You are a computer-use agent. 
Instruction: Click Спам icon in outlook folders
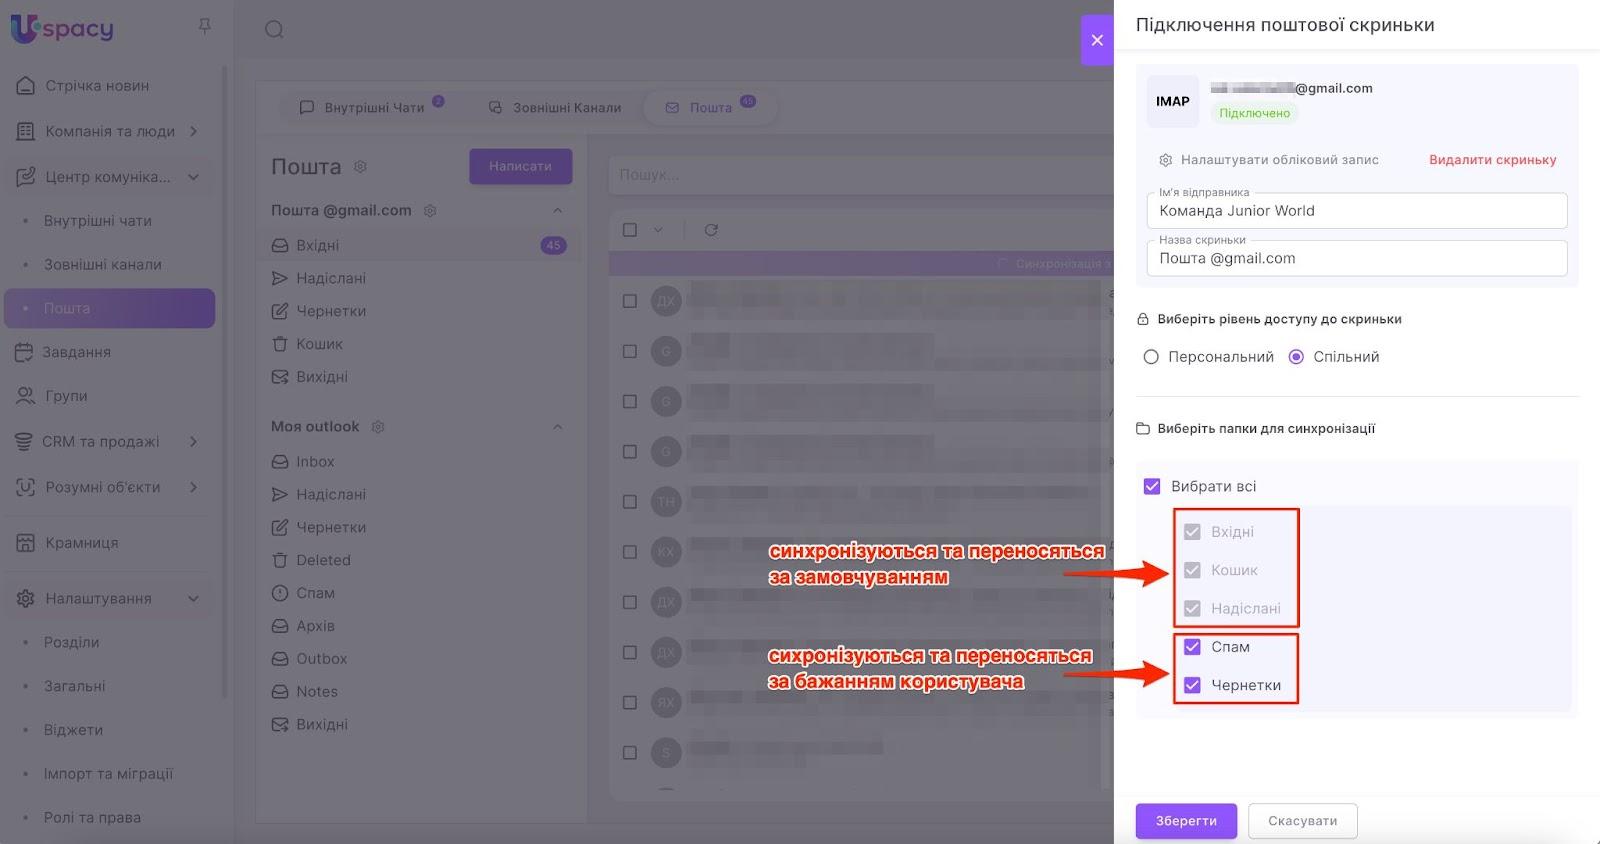pyautogui.click(x=280, y=593)
